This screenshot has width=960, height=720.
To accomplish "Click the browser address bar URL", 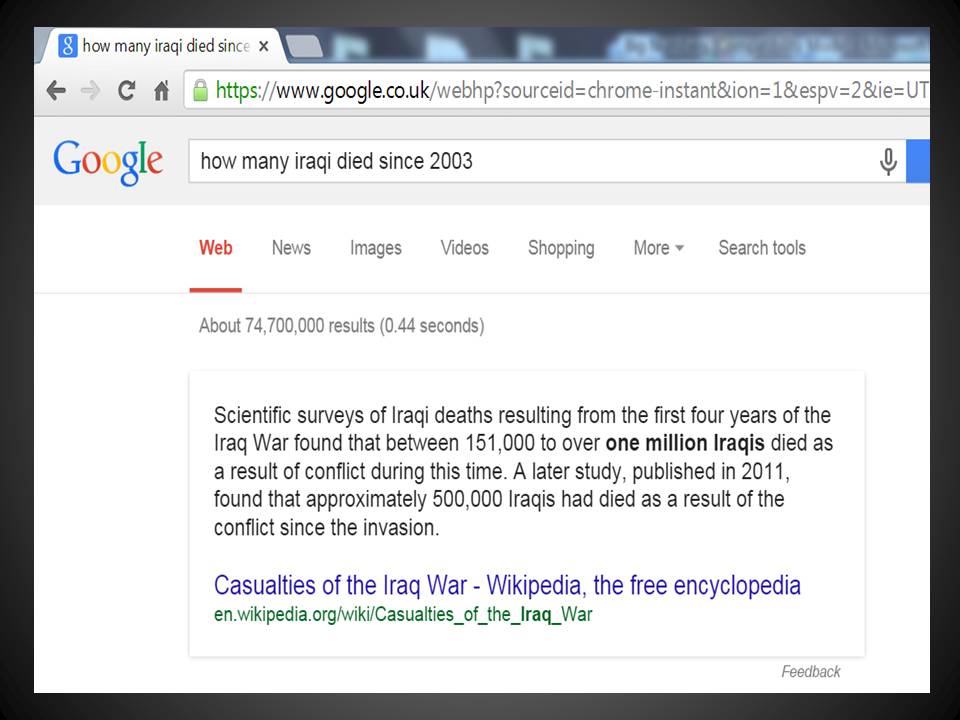I will coord(570,91).
